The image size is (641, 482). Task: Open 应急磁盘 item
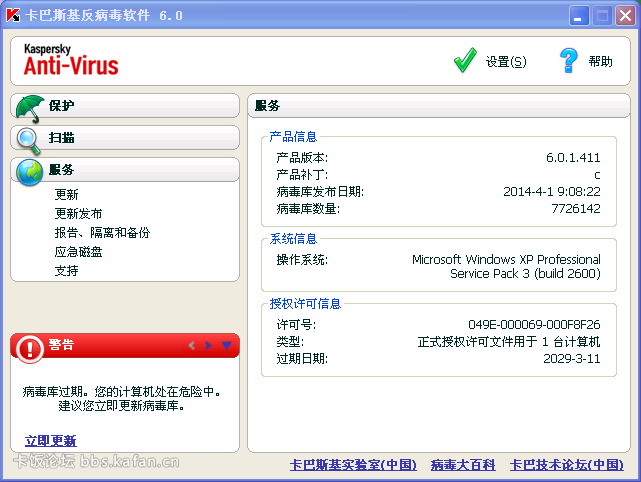pos(78,252)
